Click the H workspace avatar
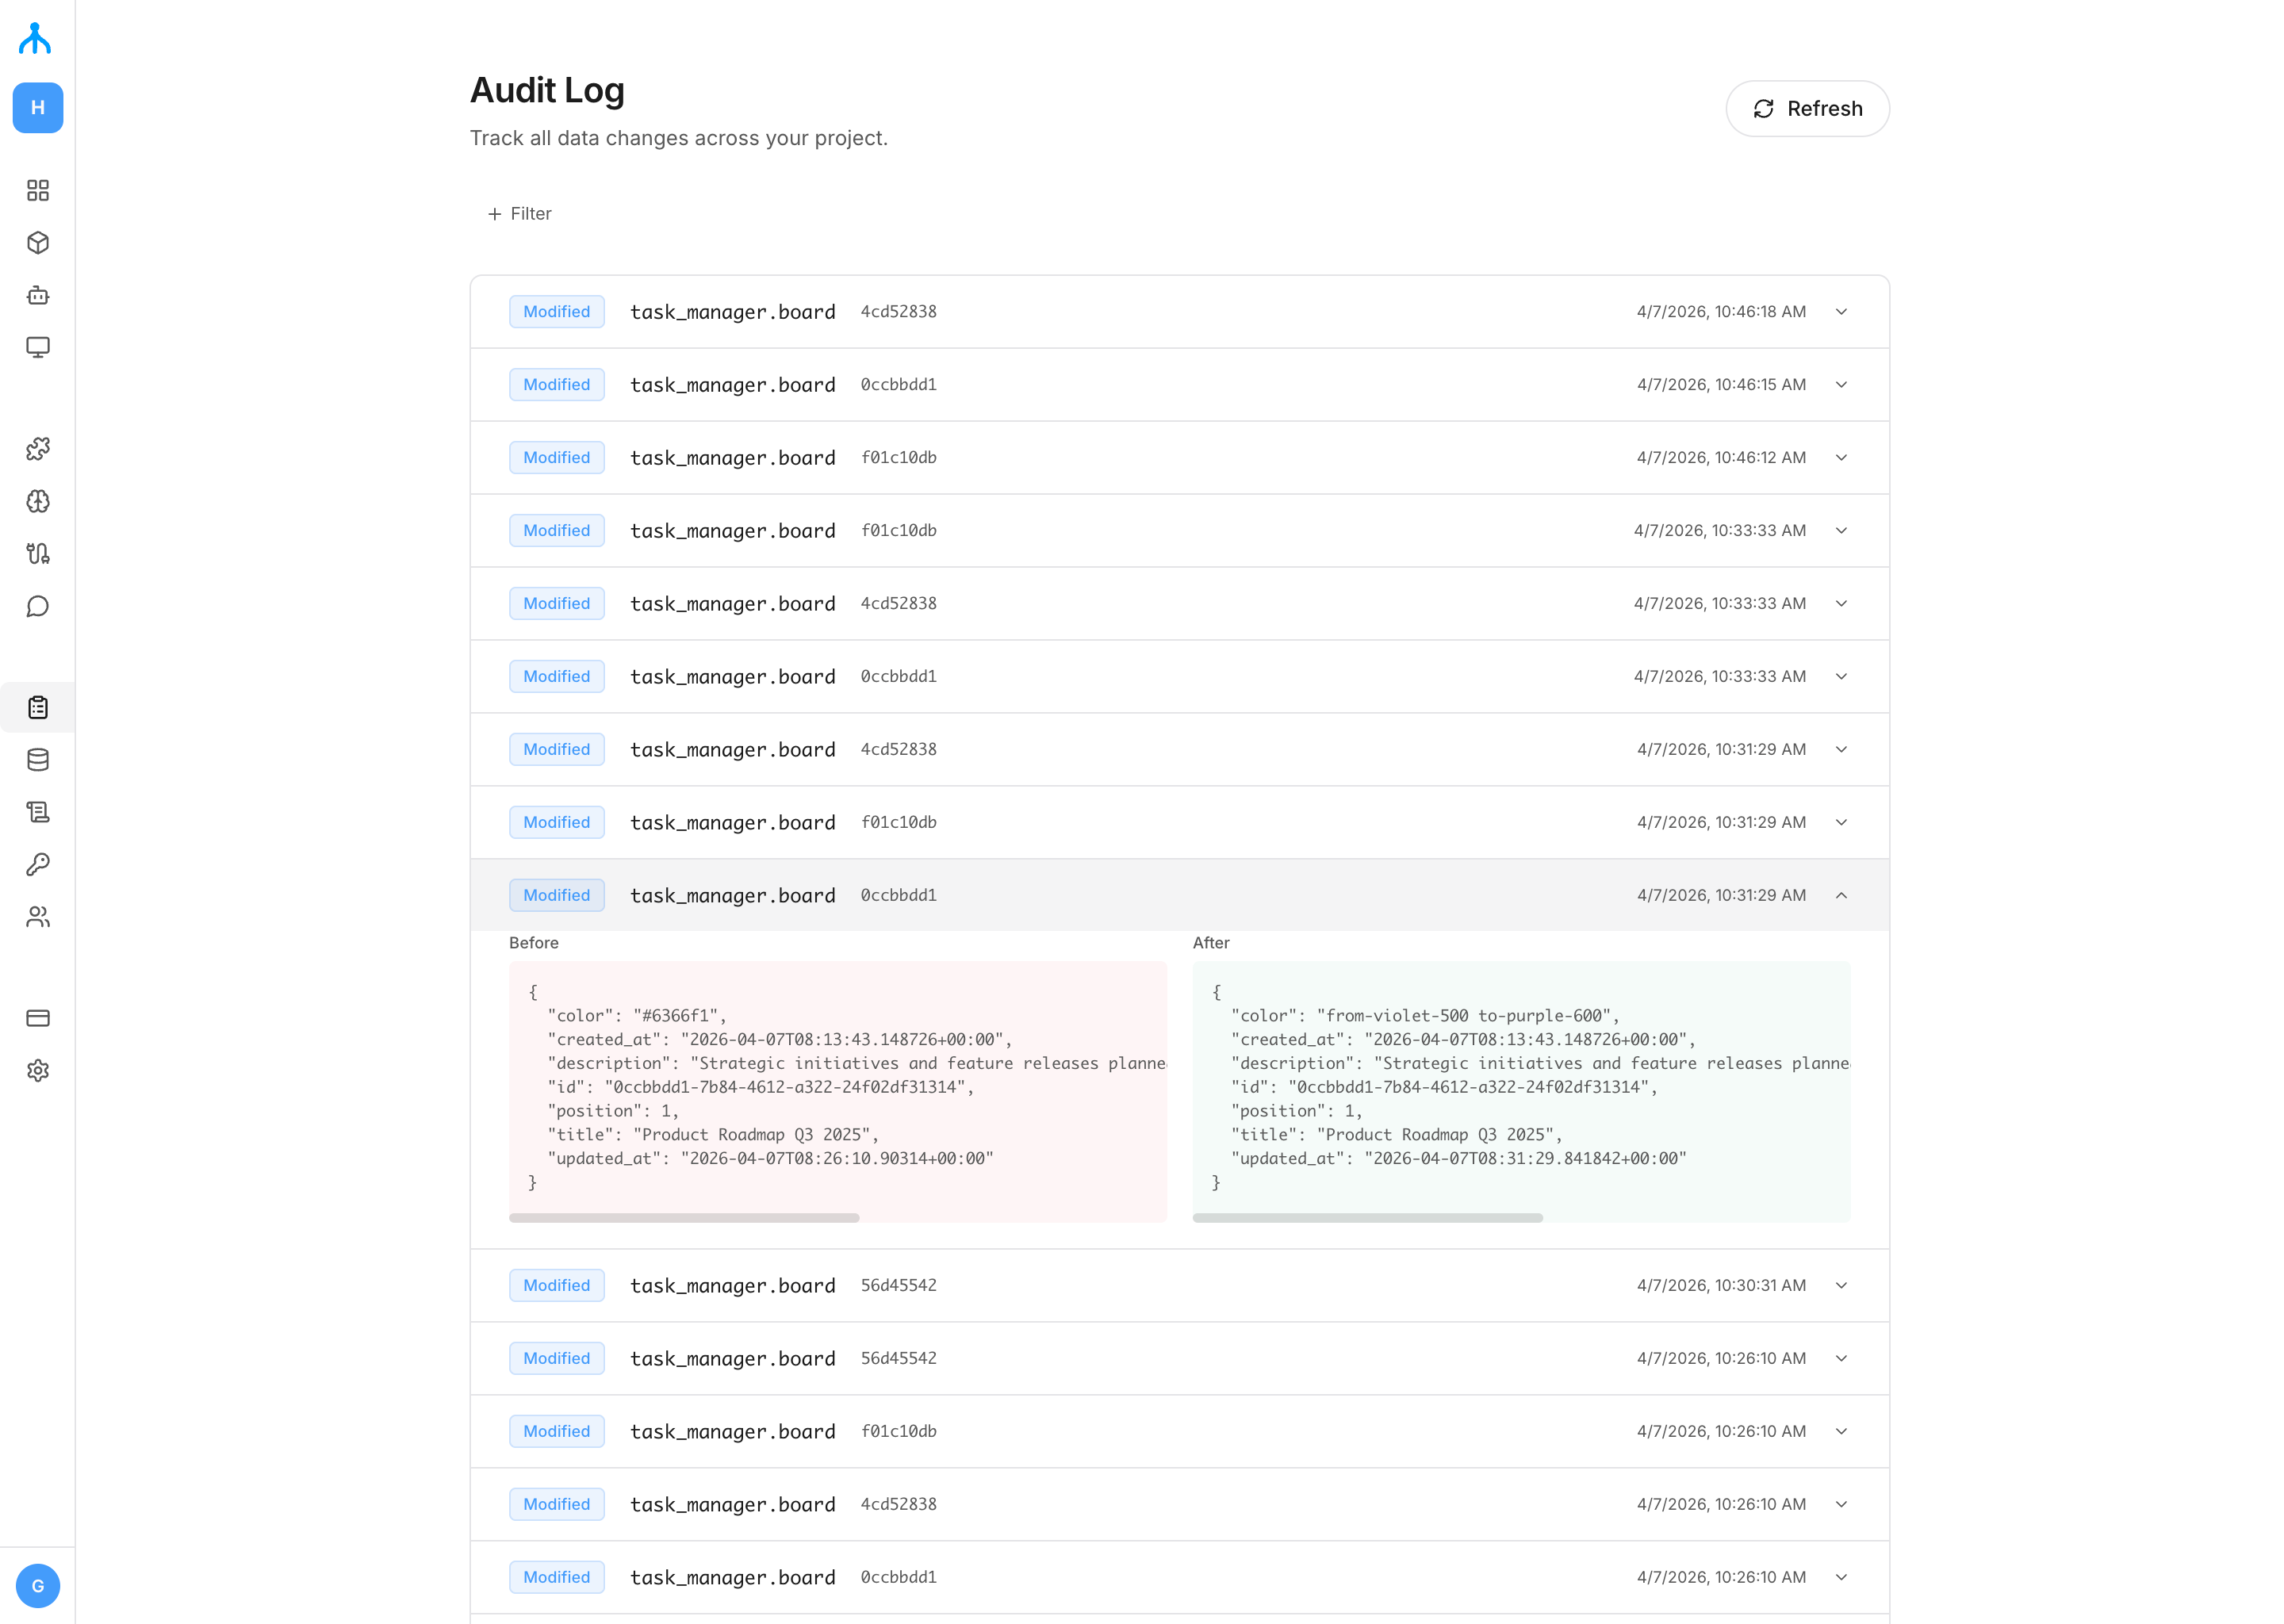The height and width of the screenshot is (1624, 2284). (38, 108)
